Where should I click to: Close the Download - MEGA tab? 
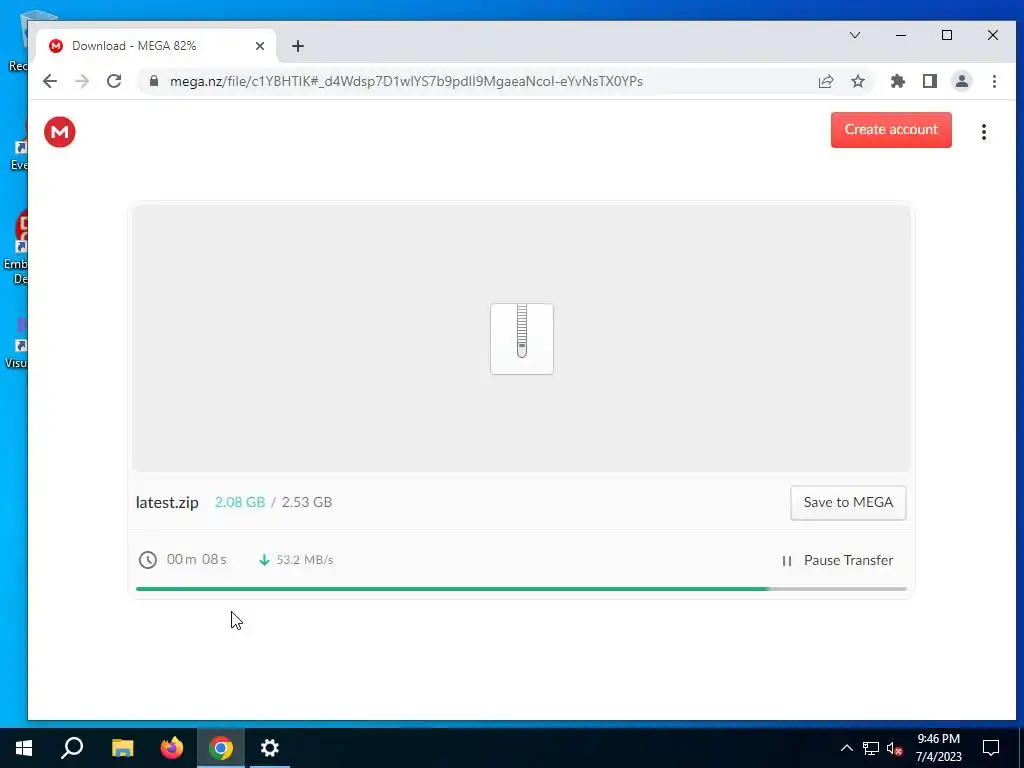tap(260, 46)
